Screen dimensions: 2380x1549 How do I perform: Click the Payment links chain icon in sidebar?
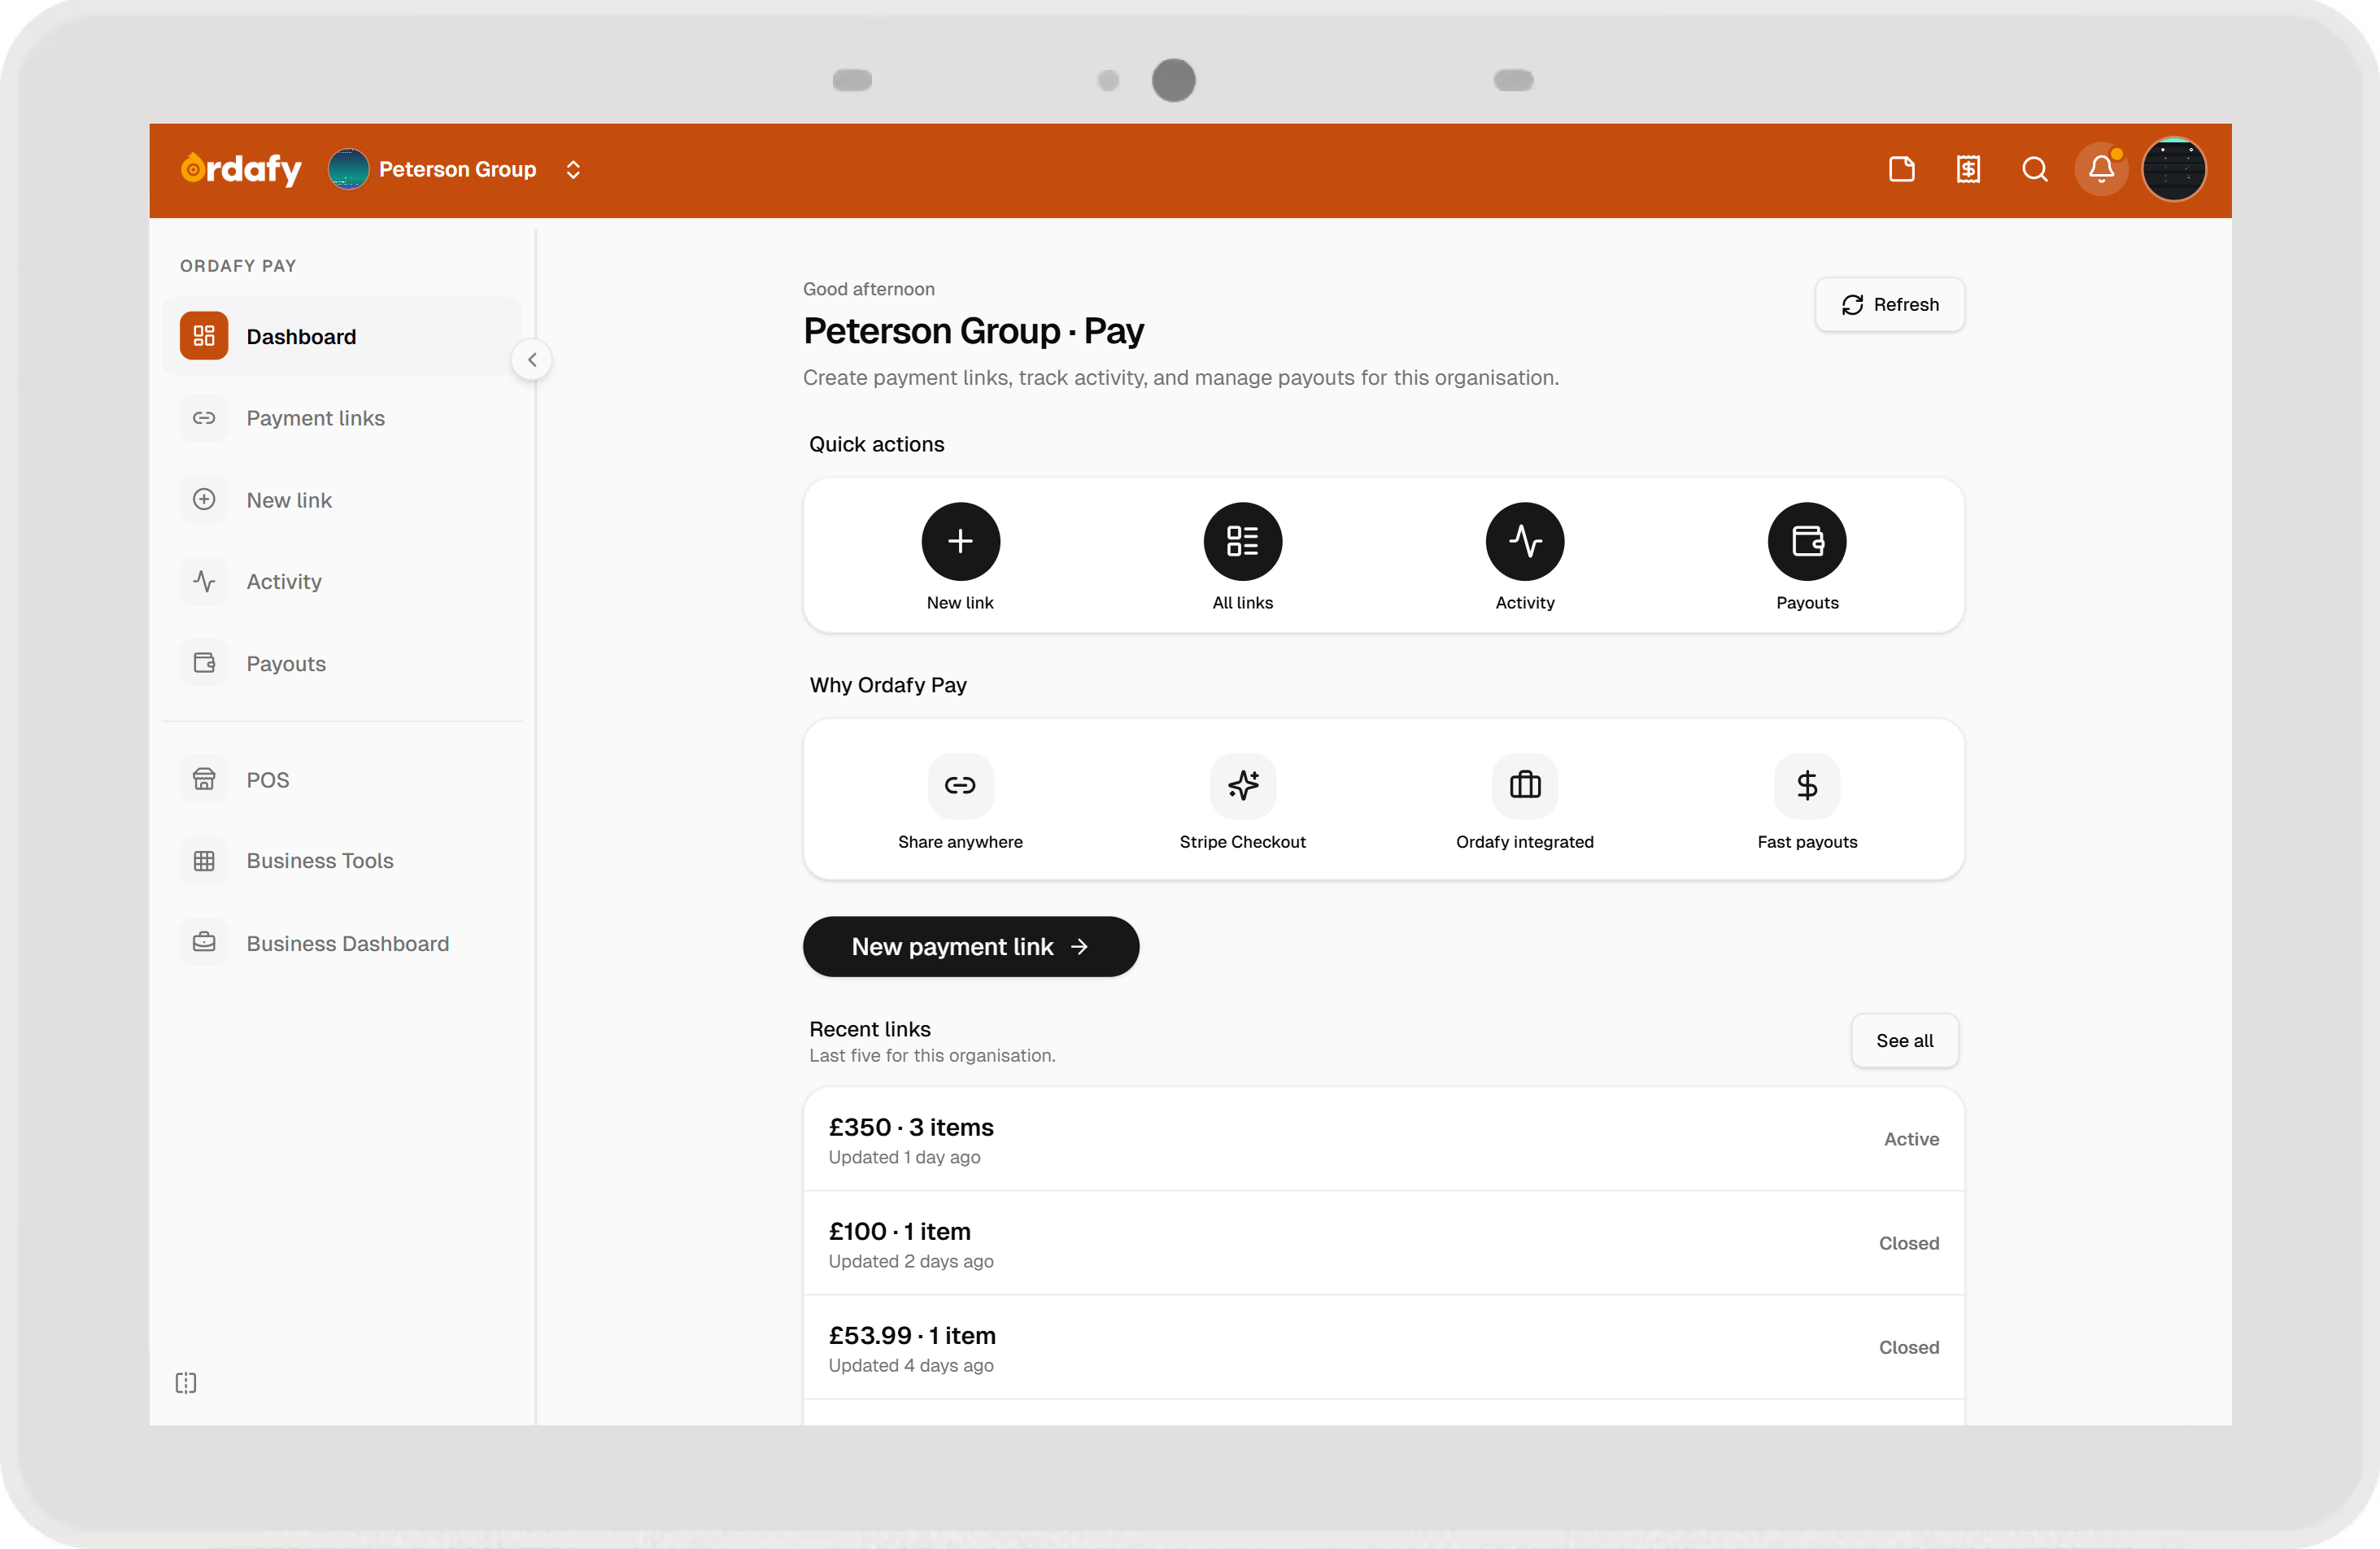[x=204, y=418]
